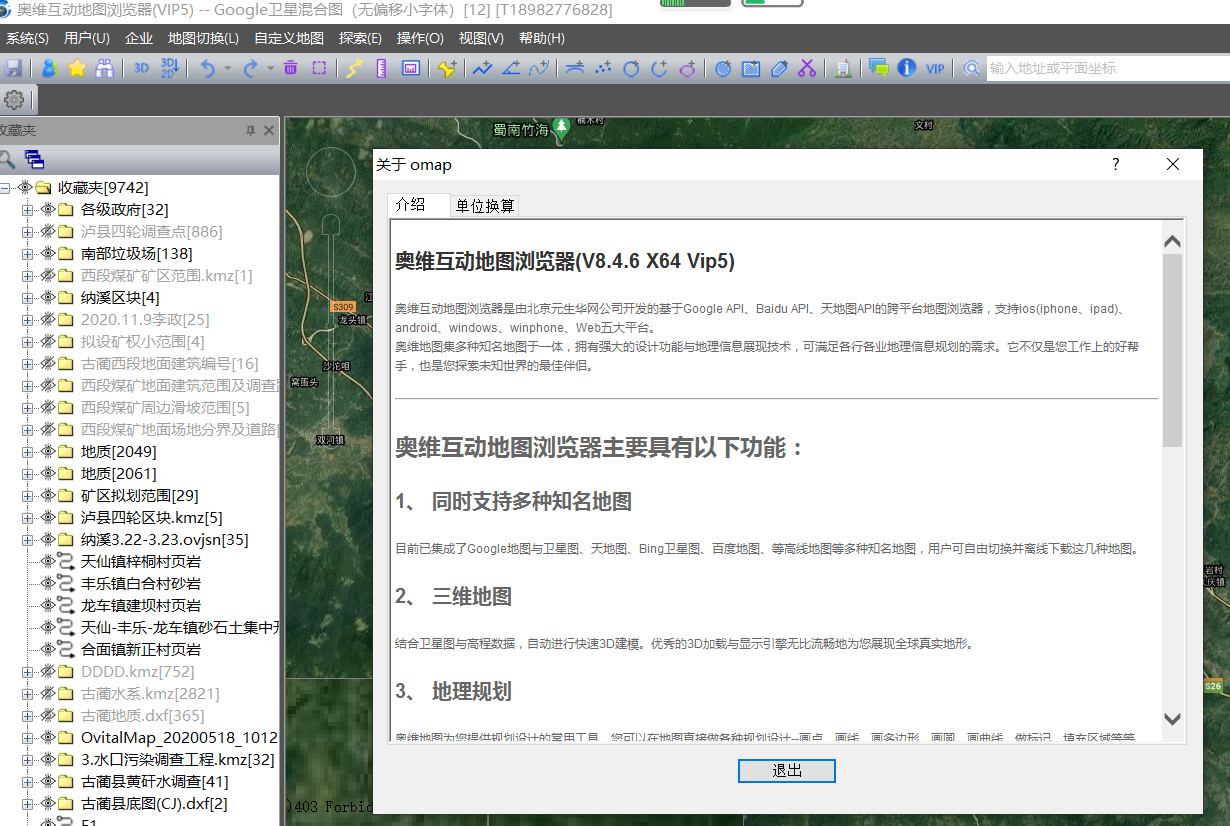1230x826 pixels.
Task: Click the pencil edit toolbar icon
Action: coord(779,68)
